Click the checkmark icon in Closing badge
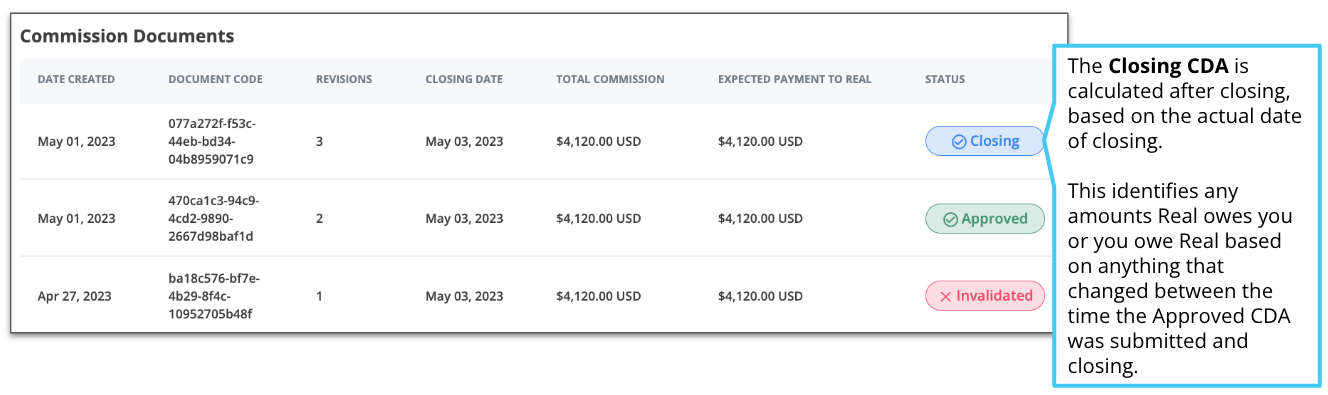Image resolution: width=1328 pixels, height=395 pixels. pyautogui.click(x=958, y=142)
